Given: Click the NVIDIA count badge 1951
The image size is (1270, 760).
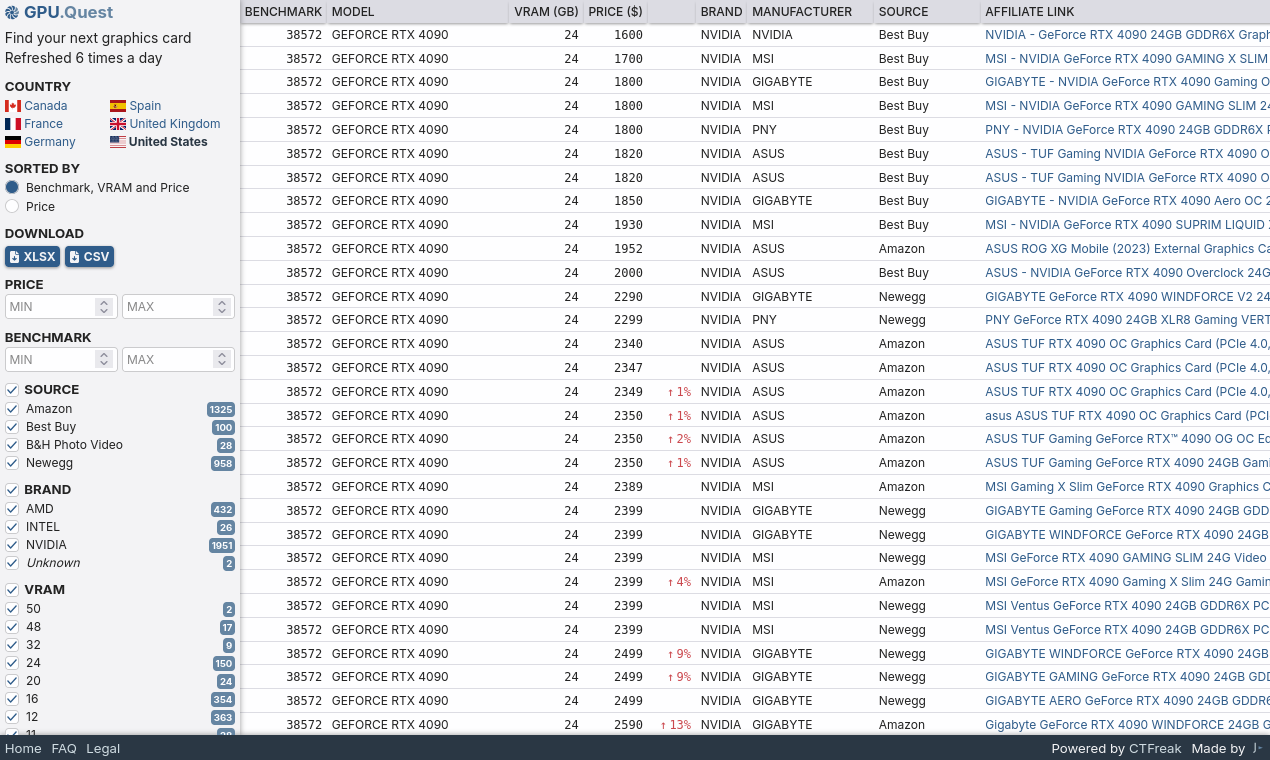Looking at the screenshot, I should pyautogui.click(x=222, y=546).
